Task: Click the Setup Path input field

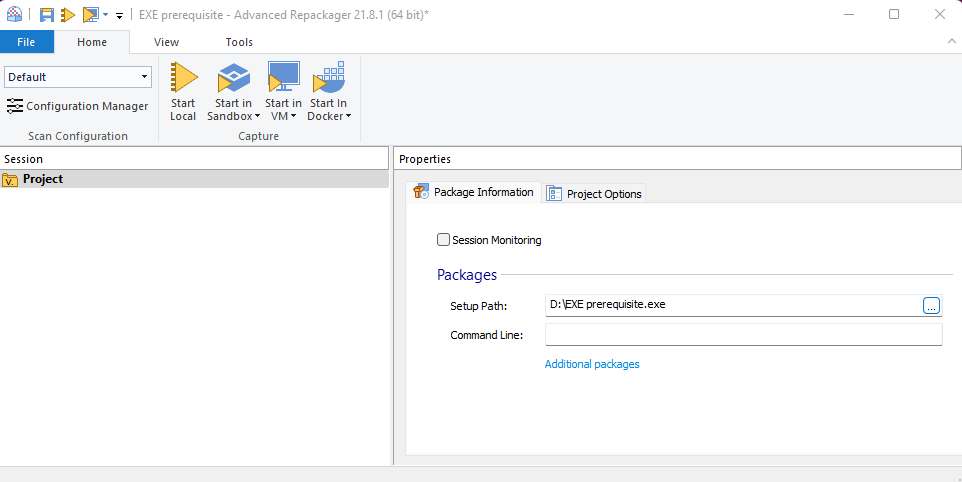Action: [x=733, y=305]
